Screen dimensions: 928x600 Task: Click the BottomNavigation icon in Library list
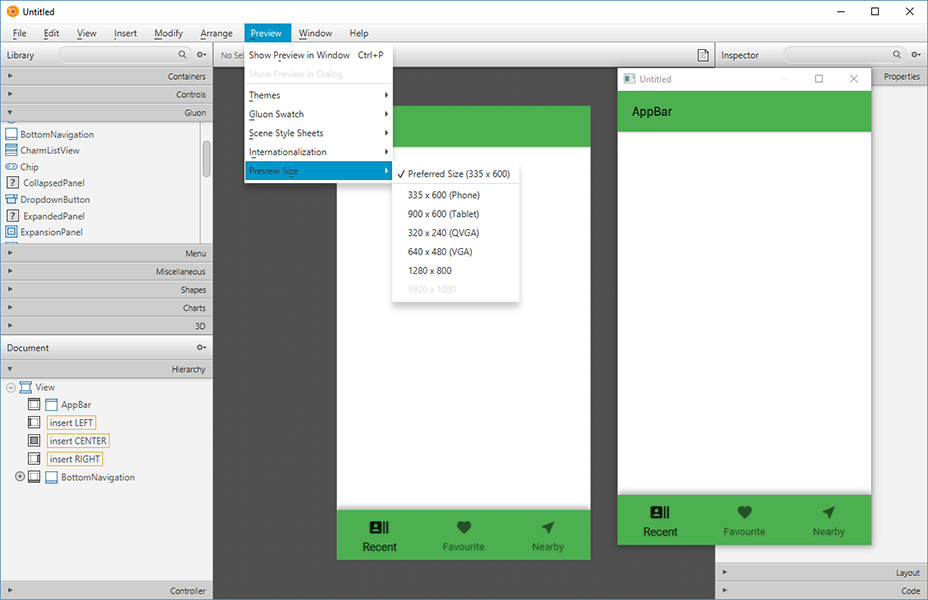[x=11, y=134]
